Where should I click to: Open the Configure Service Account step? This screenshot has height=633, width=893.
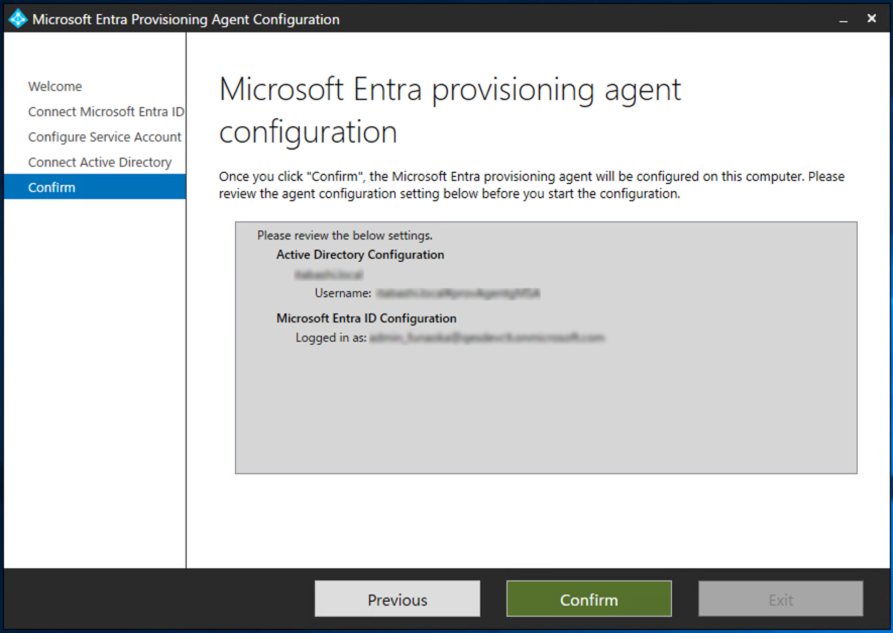pyautogui.click(x=105, y=137)
